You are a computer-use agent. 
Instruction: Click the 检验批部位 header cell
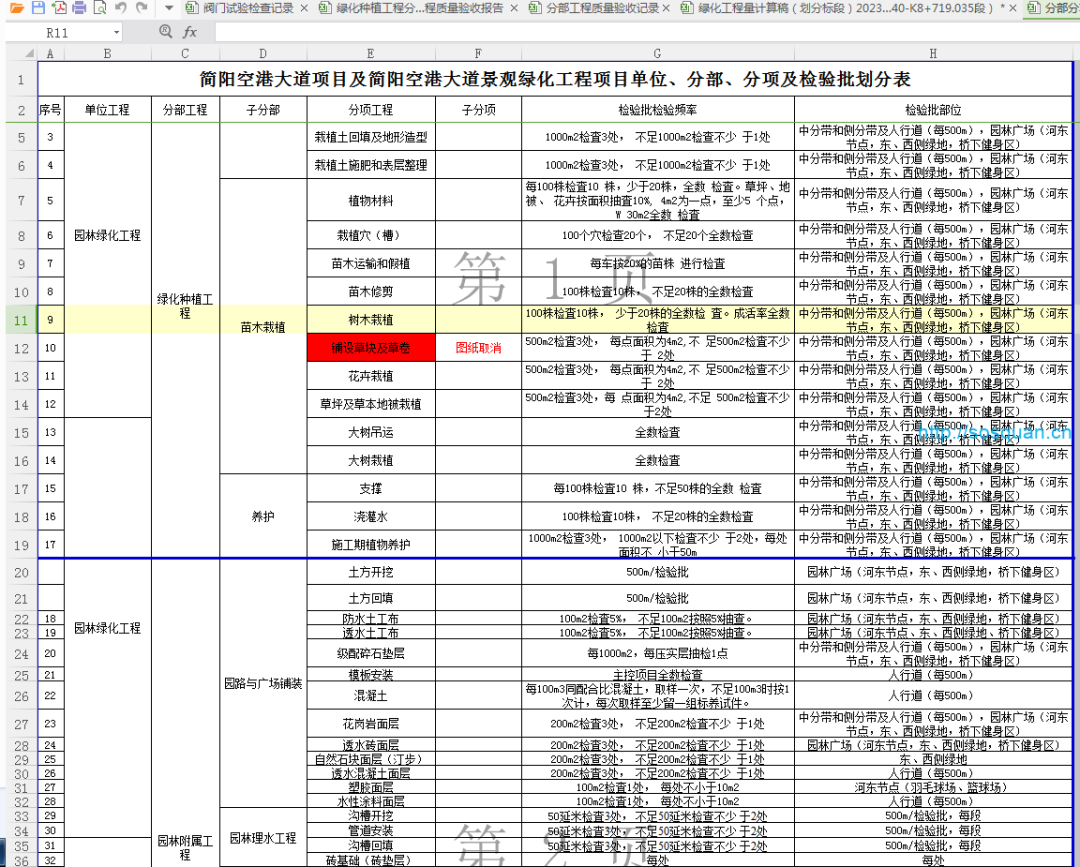(933, 109)
